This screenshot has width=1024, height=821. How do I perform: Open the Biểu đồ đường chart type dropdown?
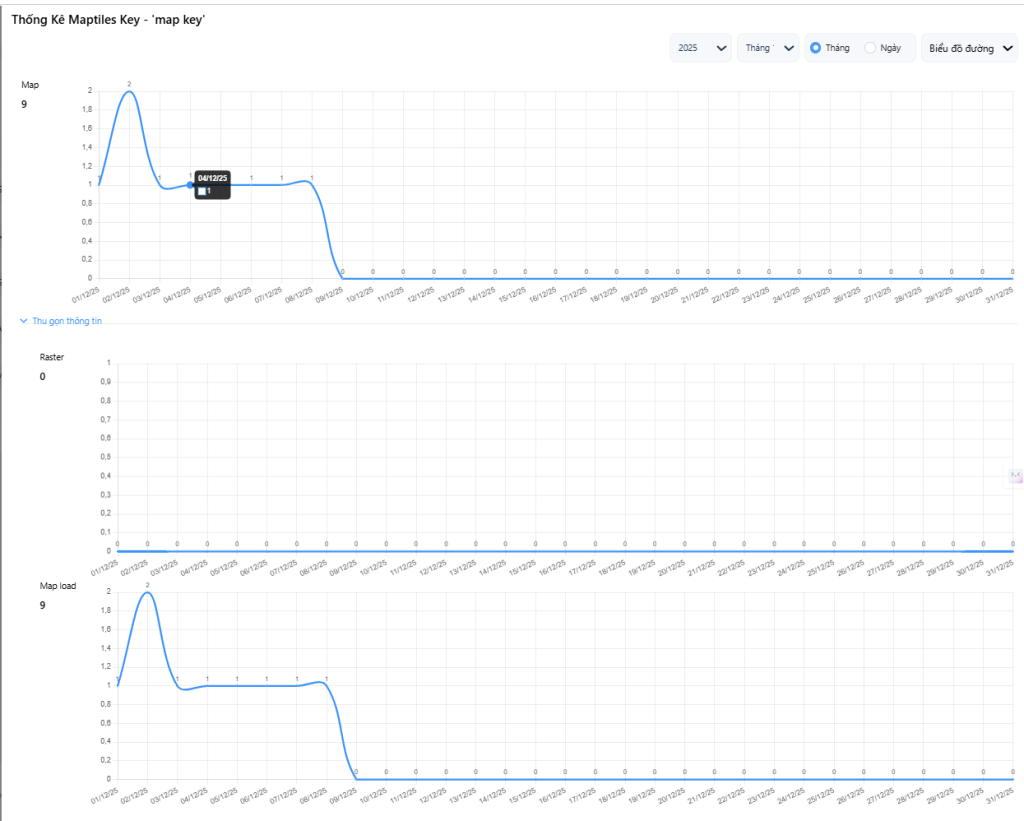[968, 48]
